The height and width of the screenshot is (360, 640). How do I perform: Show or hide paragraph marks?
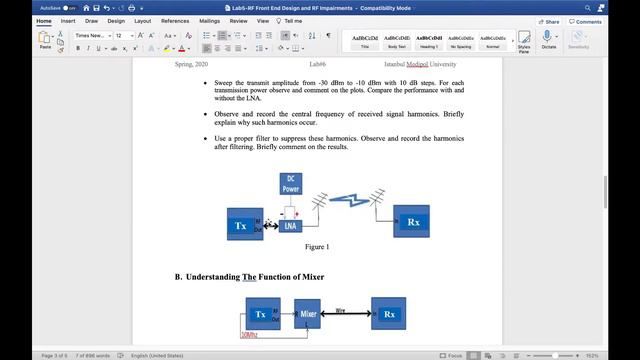(328, 36)
